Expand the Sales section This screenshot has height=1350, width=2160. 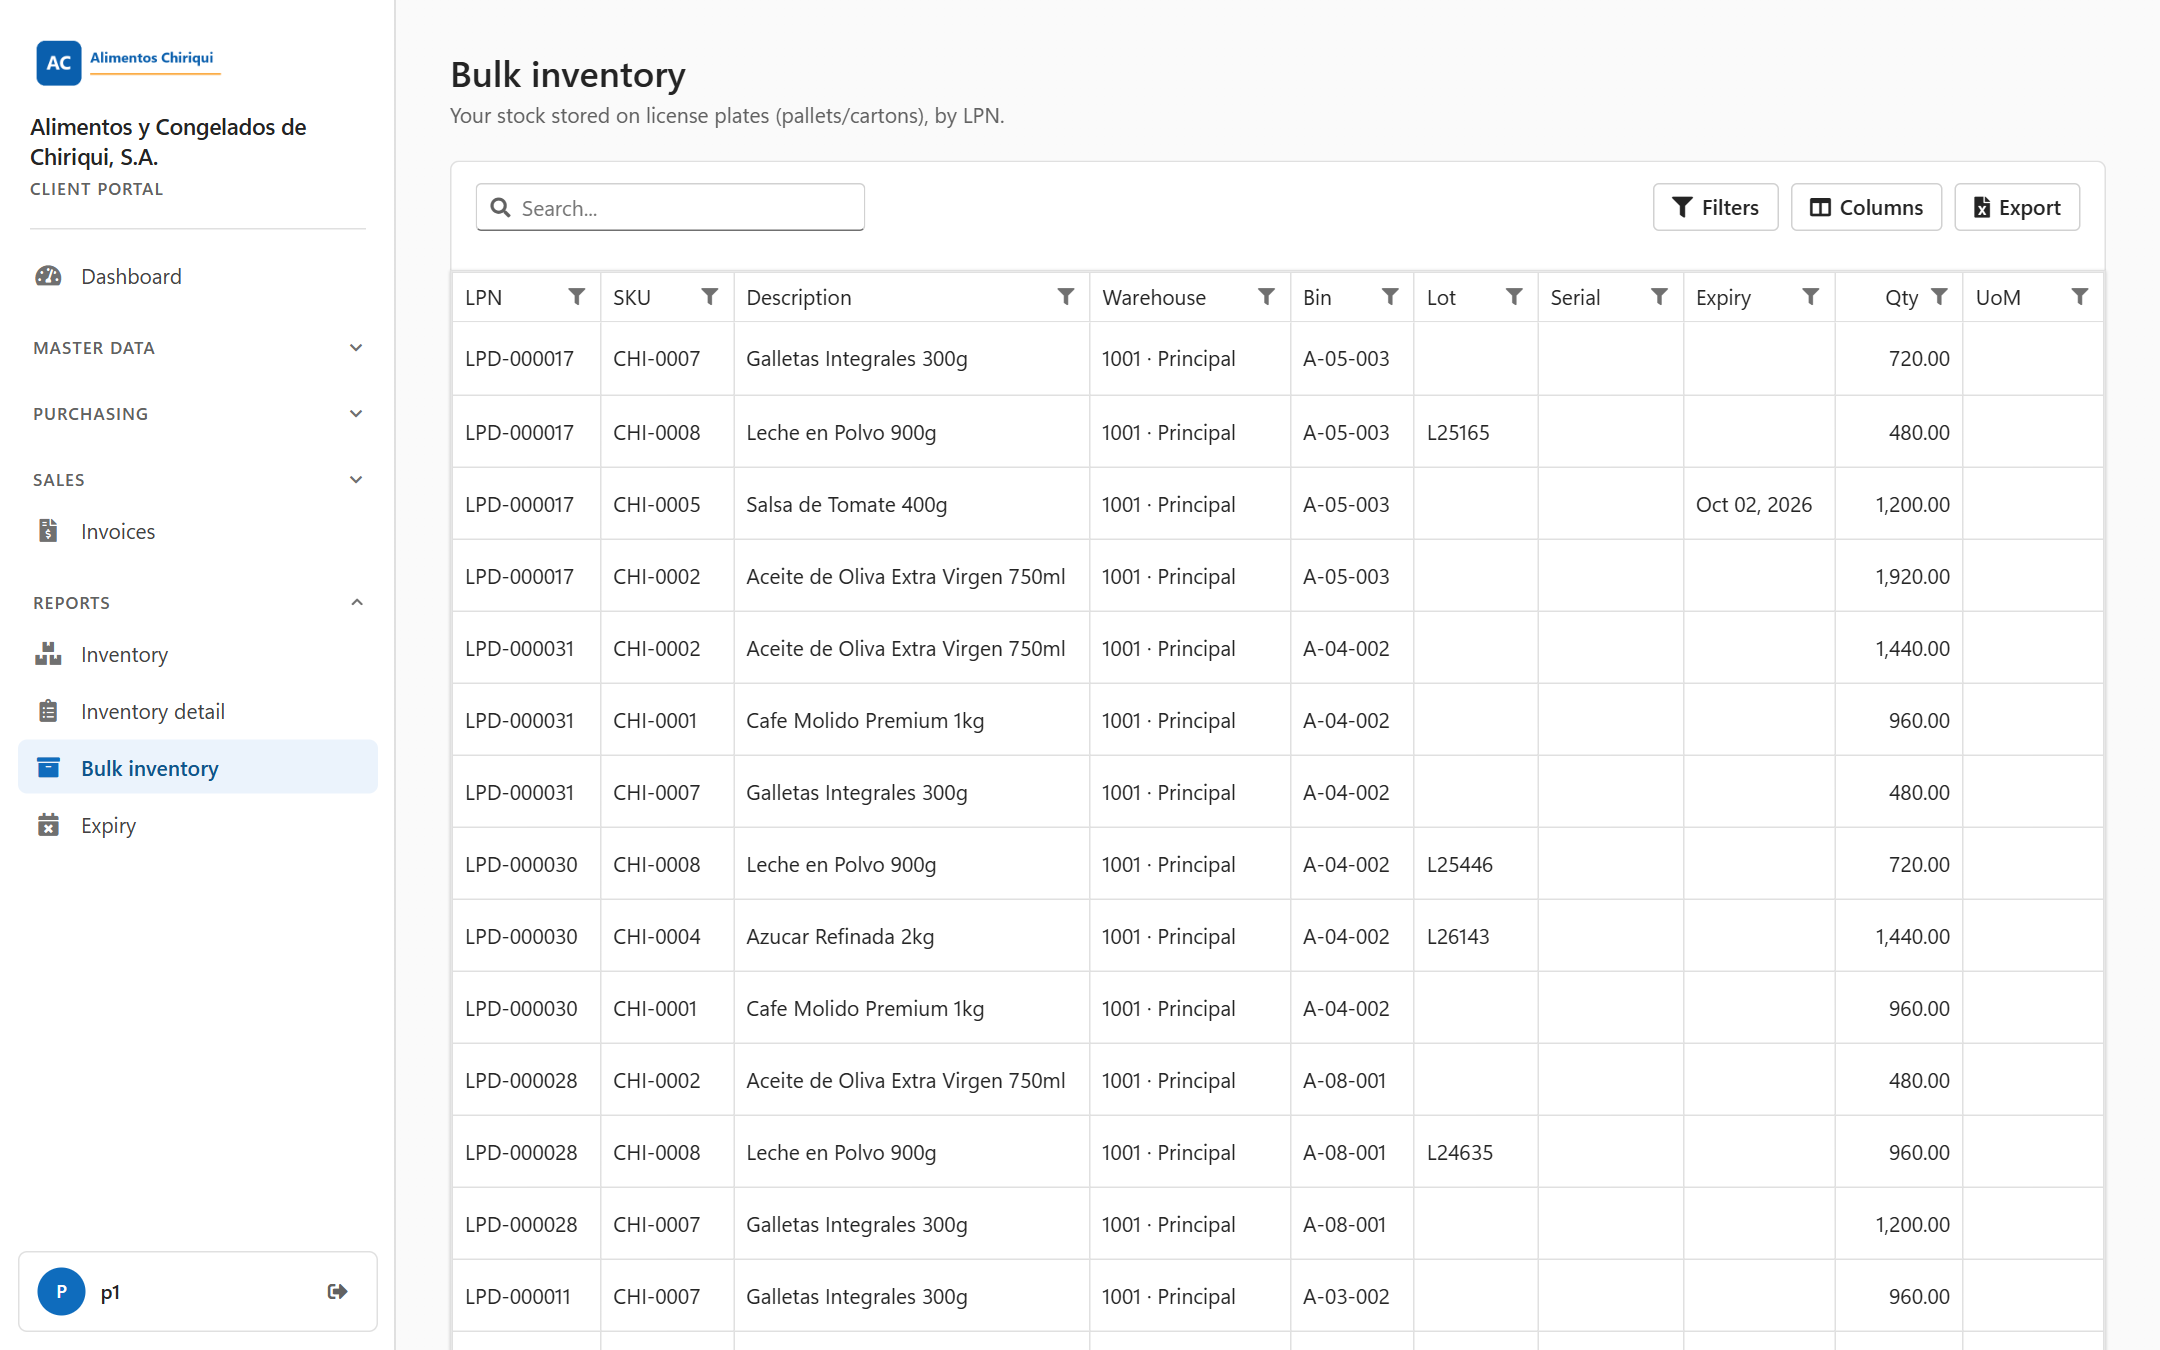[x=198, y=480]
